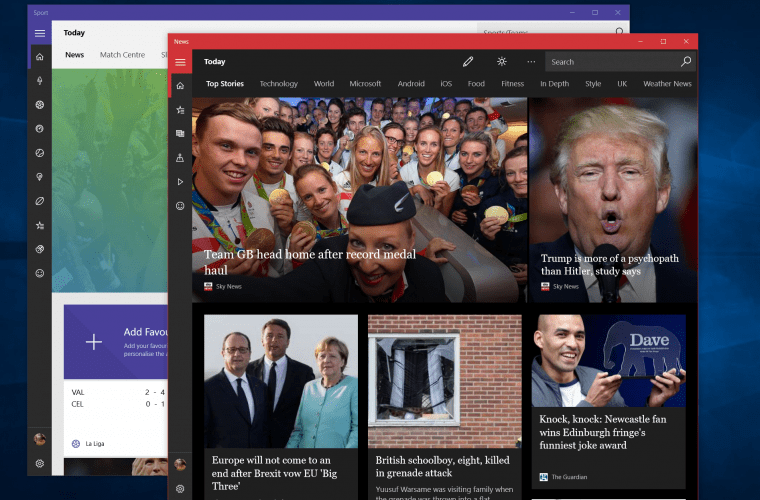Viewport: 760px width, 500px height.
Task: Click the magnifier search icon in News
Action: (x=686, y=62)
